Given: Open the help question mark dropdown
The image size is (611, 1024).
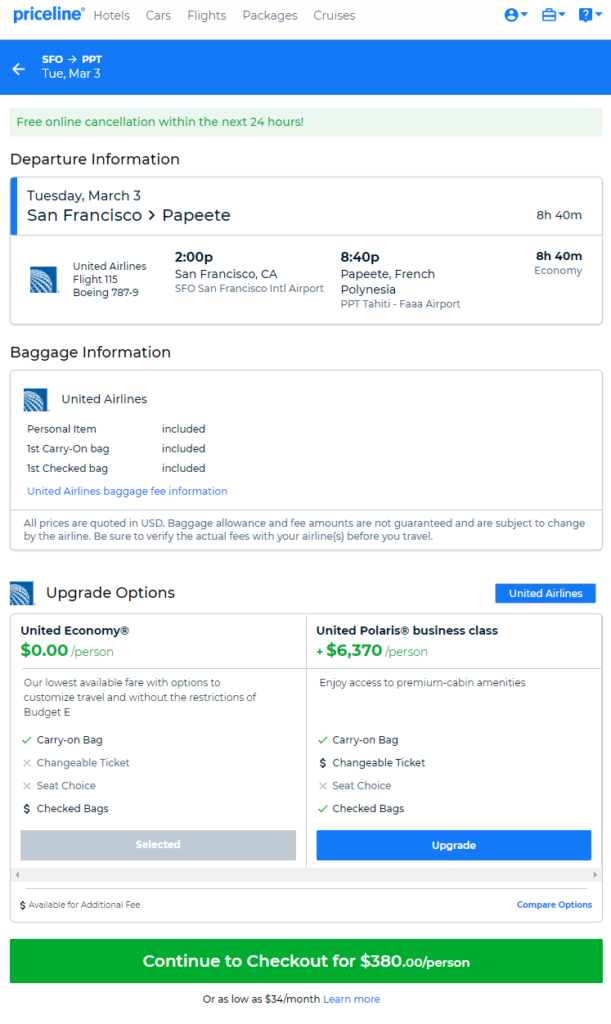Looking at the screenshot, I should [589, 15].
